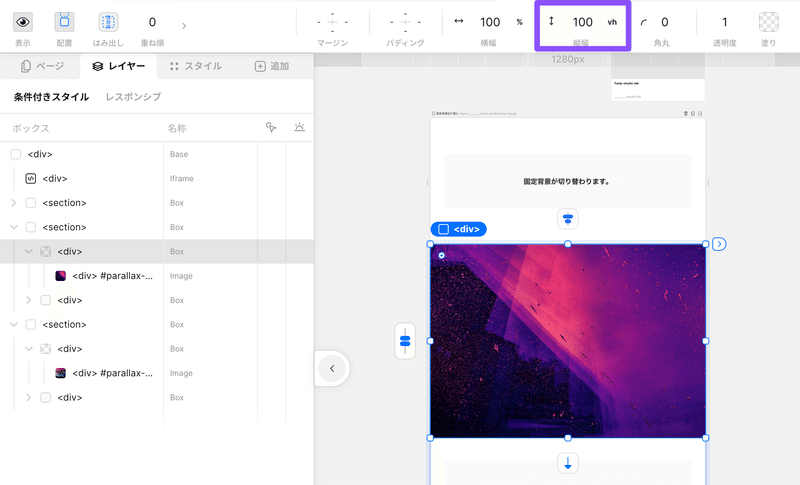The height and width of the screenshot is (485, 800).
Task: Switch to the ページ tab
Action: (42, 66)
